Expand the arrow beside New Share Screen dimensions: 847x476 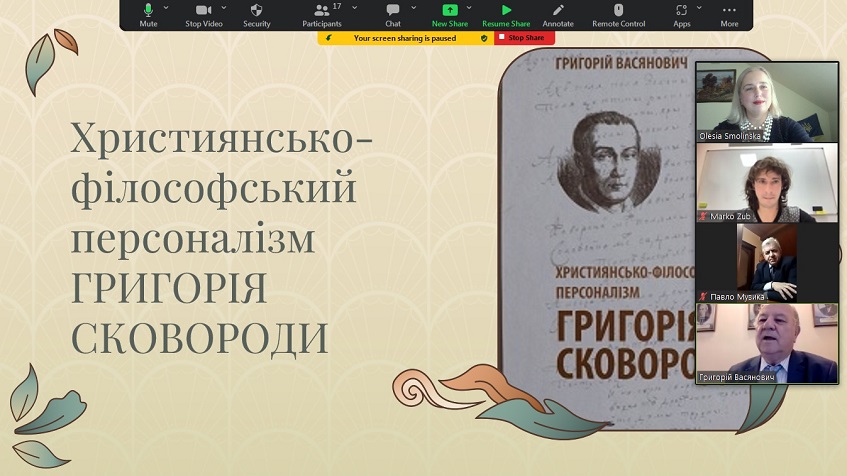469,7
